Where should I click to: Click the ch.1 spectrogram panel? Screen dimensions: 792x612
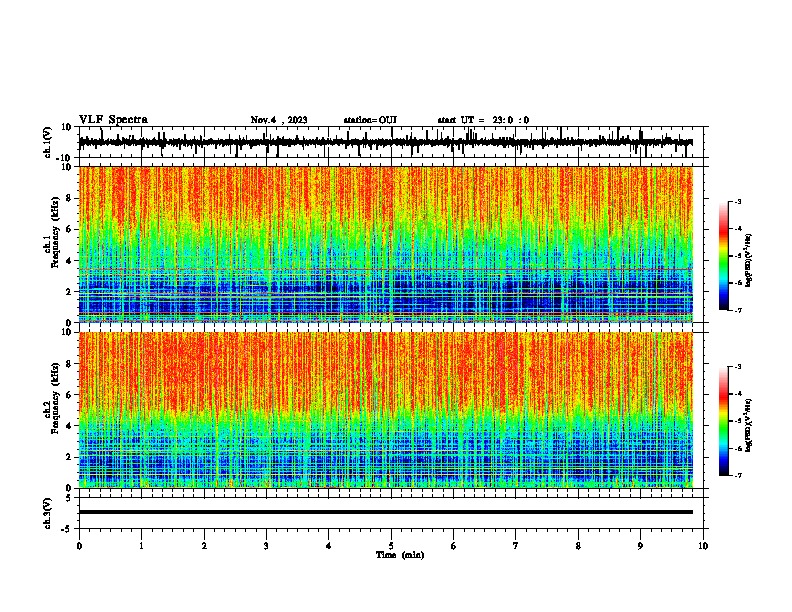point(386,244)
